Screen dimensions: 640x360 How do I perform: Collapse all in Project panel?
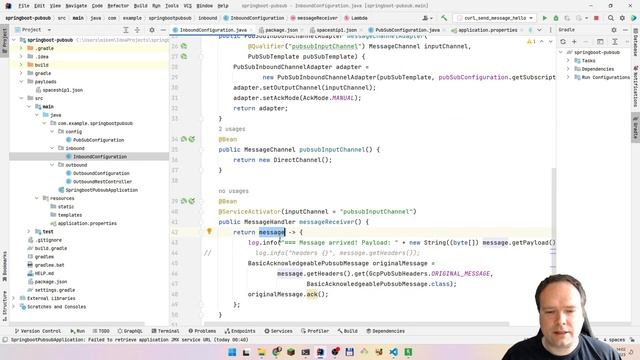coord(137,30)
